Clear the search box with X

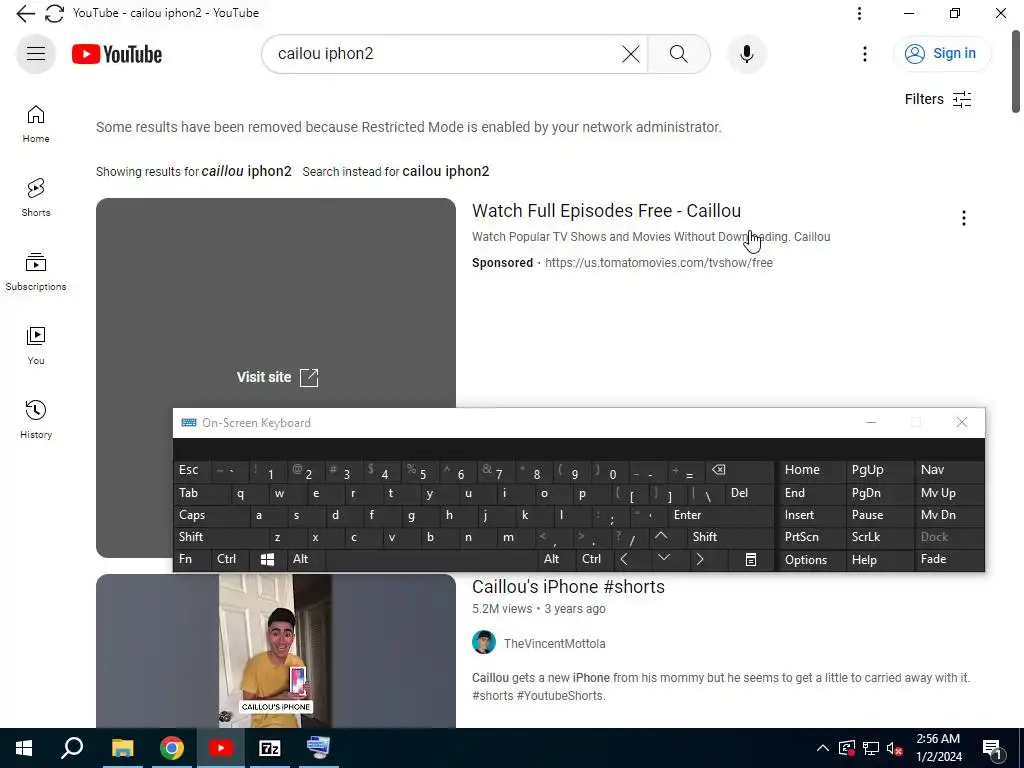(x=631, y=54)
